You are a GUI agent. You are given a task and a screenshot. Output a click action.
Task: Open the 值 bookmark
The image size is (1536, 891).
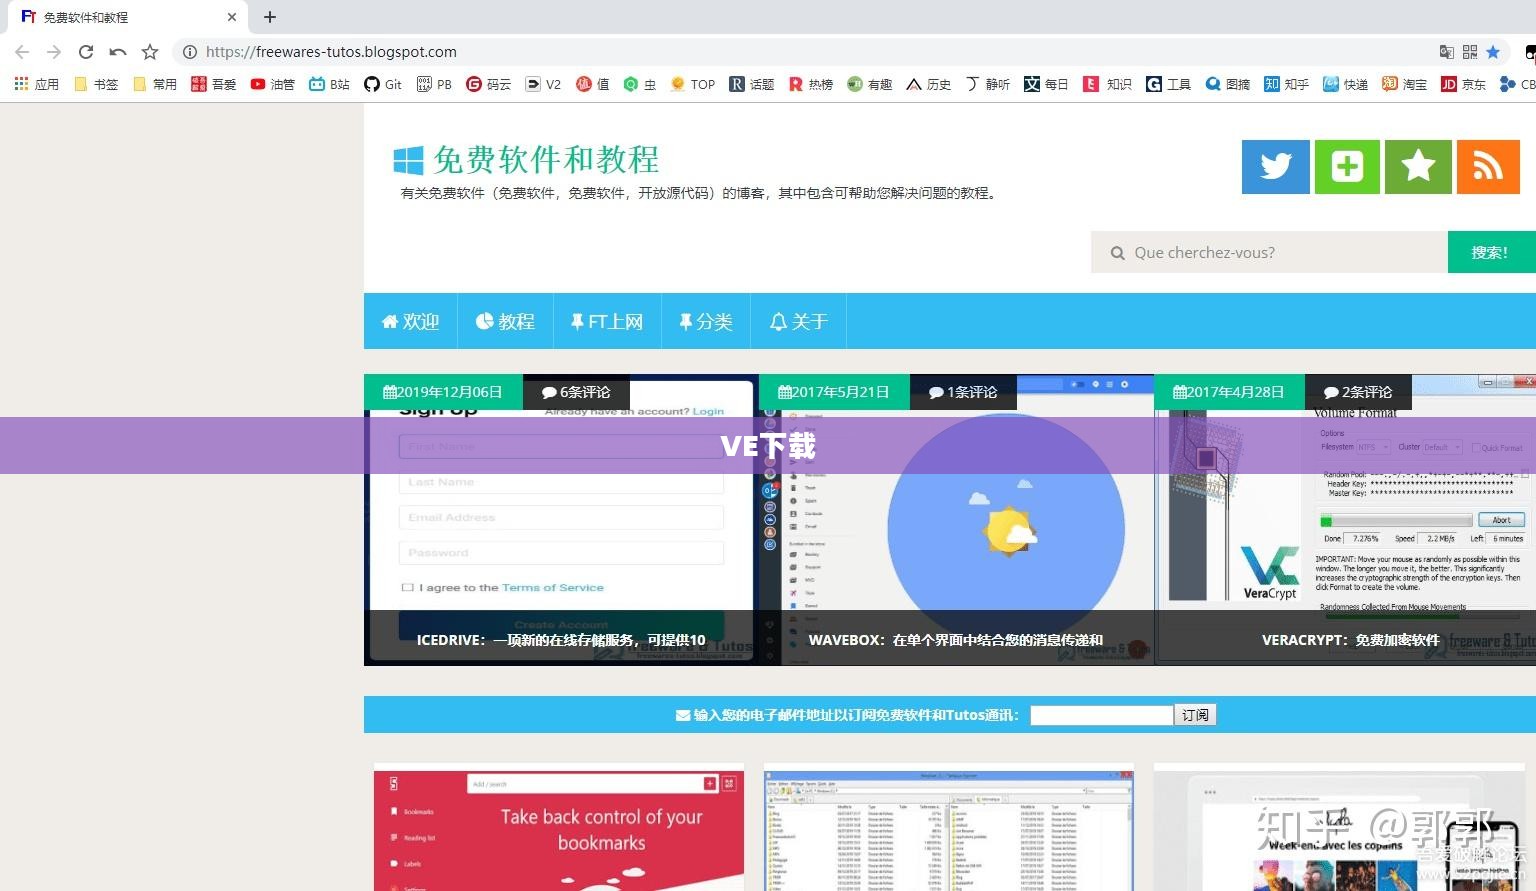[593, 84]
